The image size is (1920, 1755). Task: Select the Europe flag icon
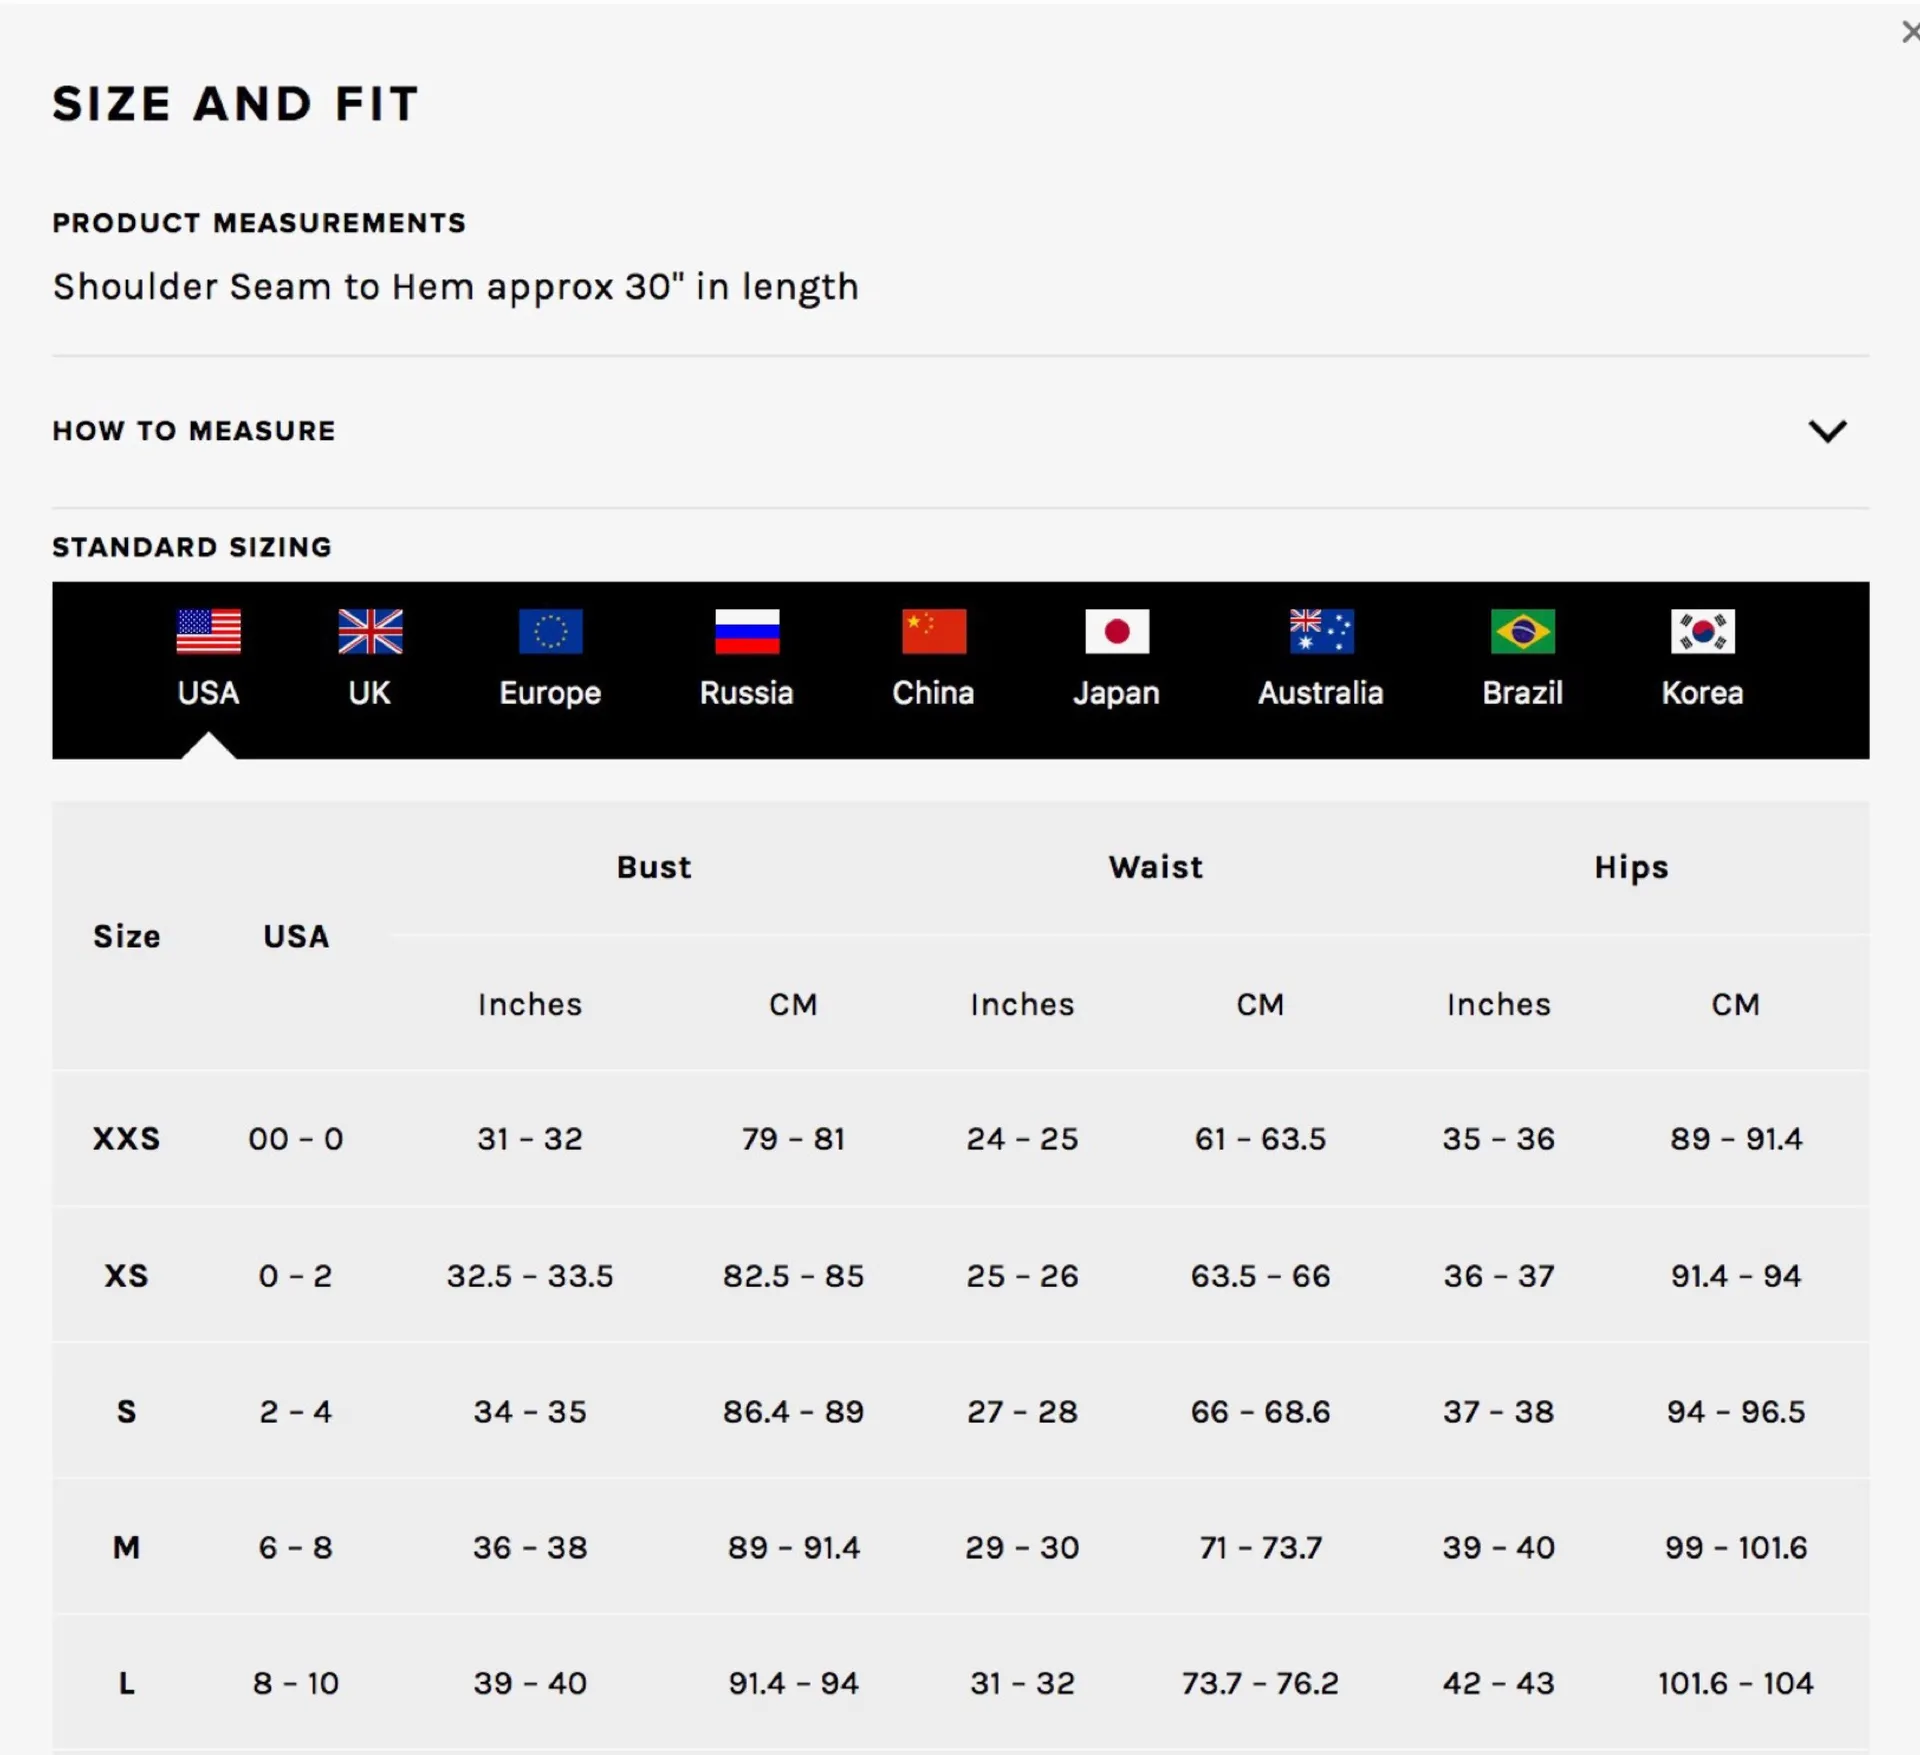click(x=550, y=631)
